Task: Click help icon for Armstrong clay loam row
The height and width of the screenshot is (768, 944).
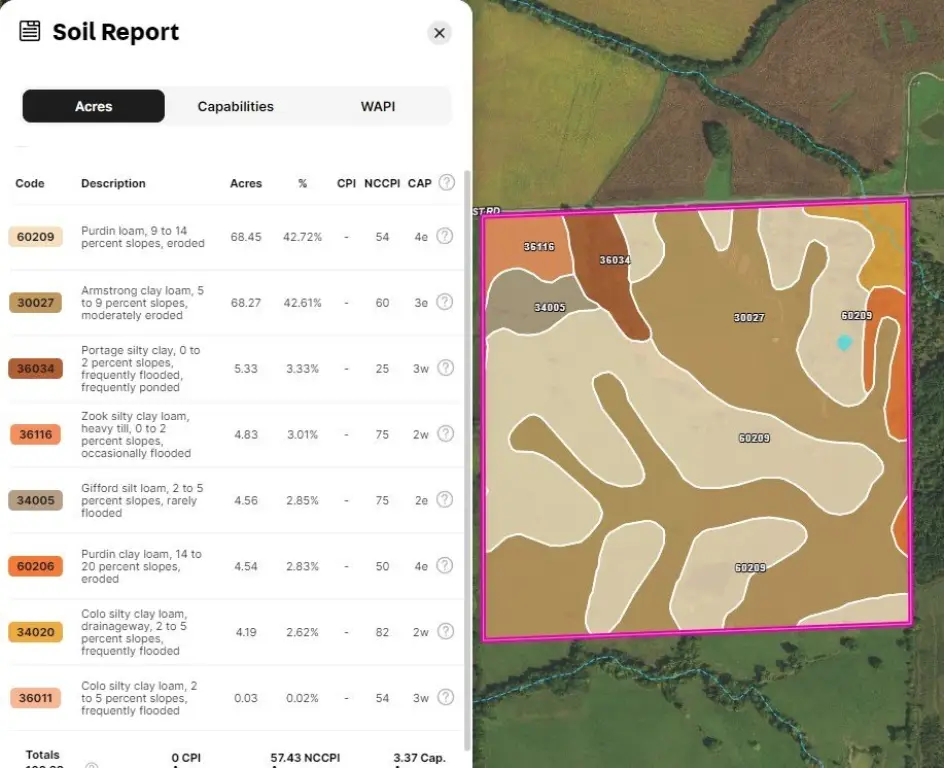Action: coord(445,302)
